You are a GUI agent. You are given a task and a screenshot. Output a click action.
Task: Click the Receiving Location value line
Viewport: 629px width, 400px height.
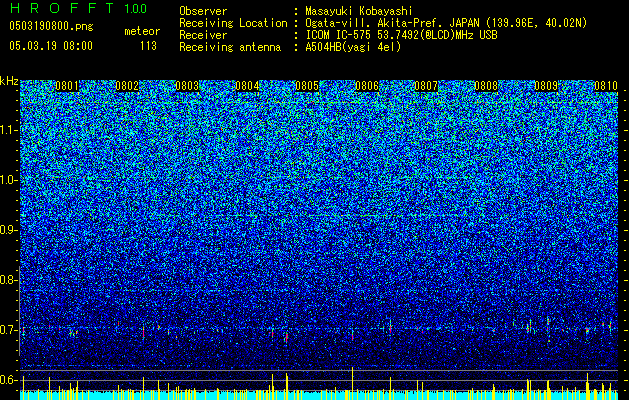click(x=446, y=23)
